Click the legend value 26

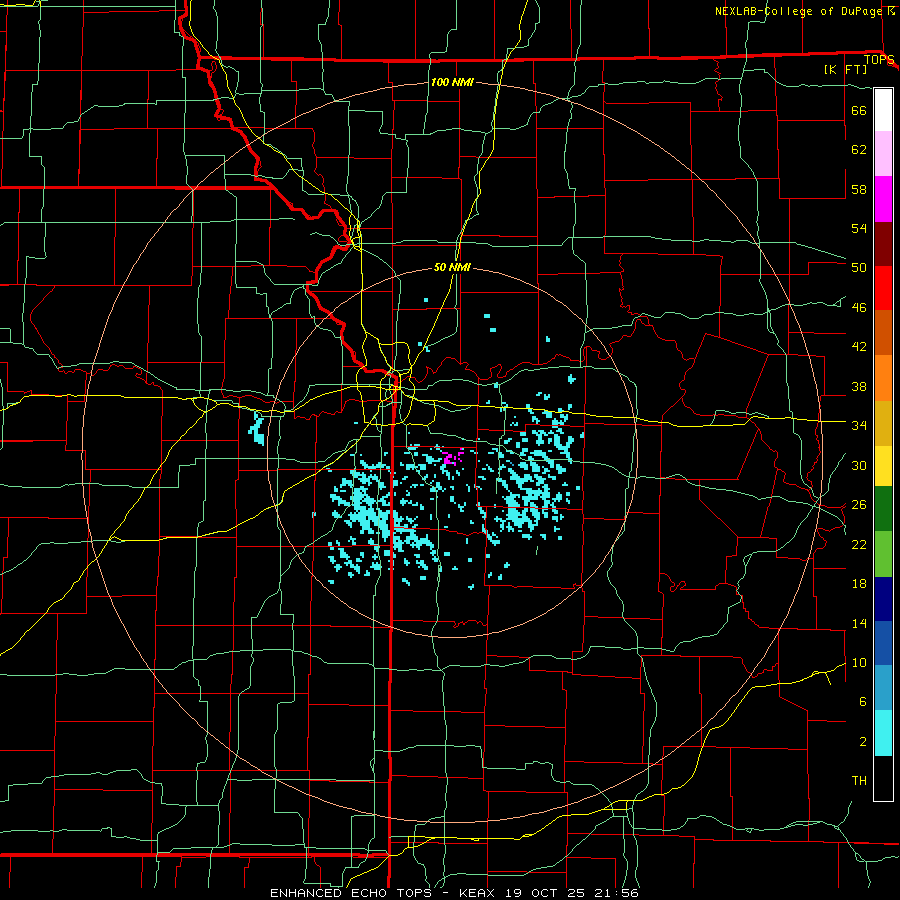click(x=859, y=505)
